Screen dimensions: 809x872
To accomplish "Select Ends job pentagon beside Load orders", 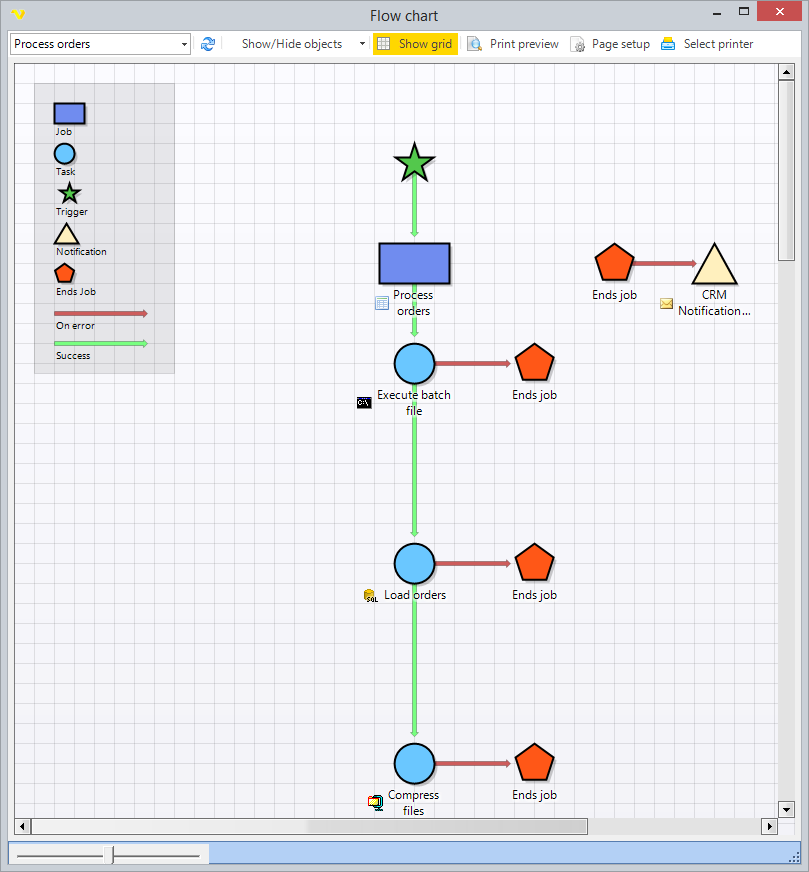I will tap(534, 564).
